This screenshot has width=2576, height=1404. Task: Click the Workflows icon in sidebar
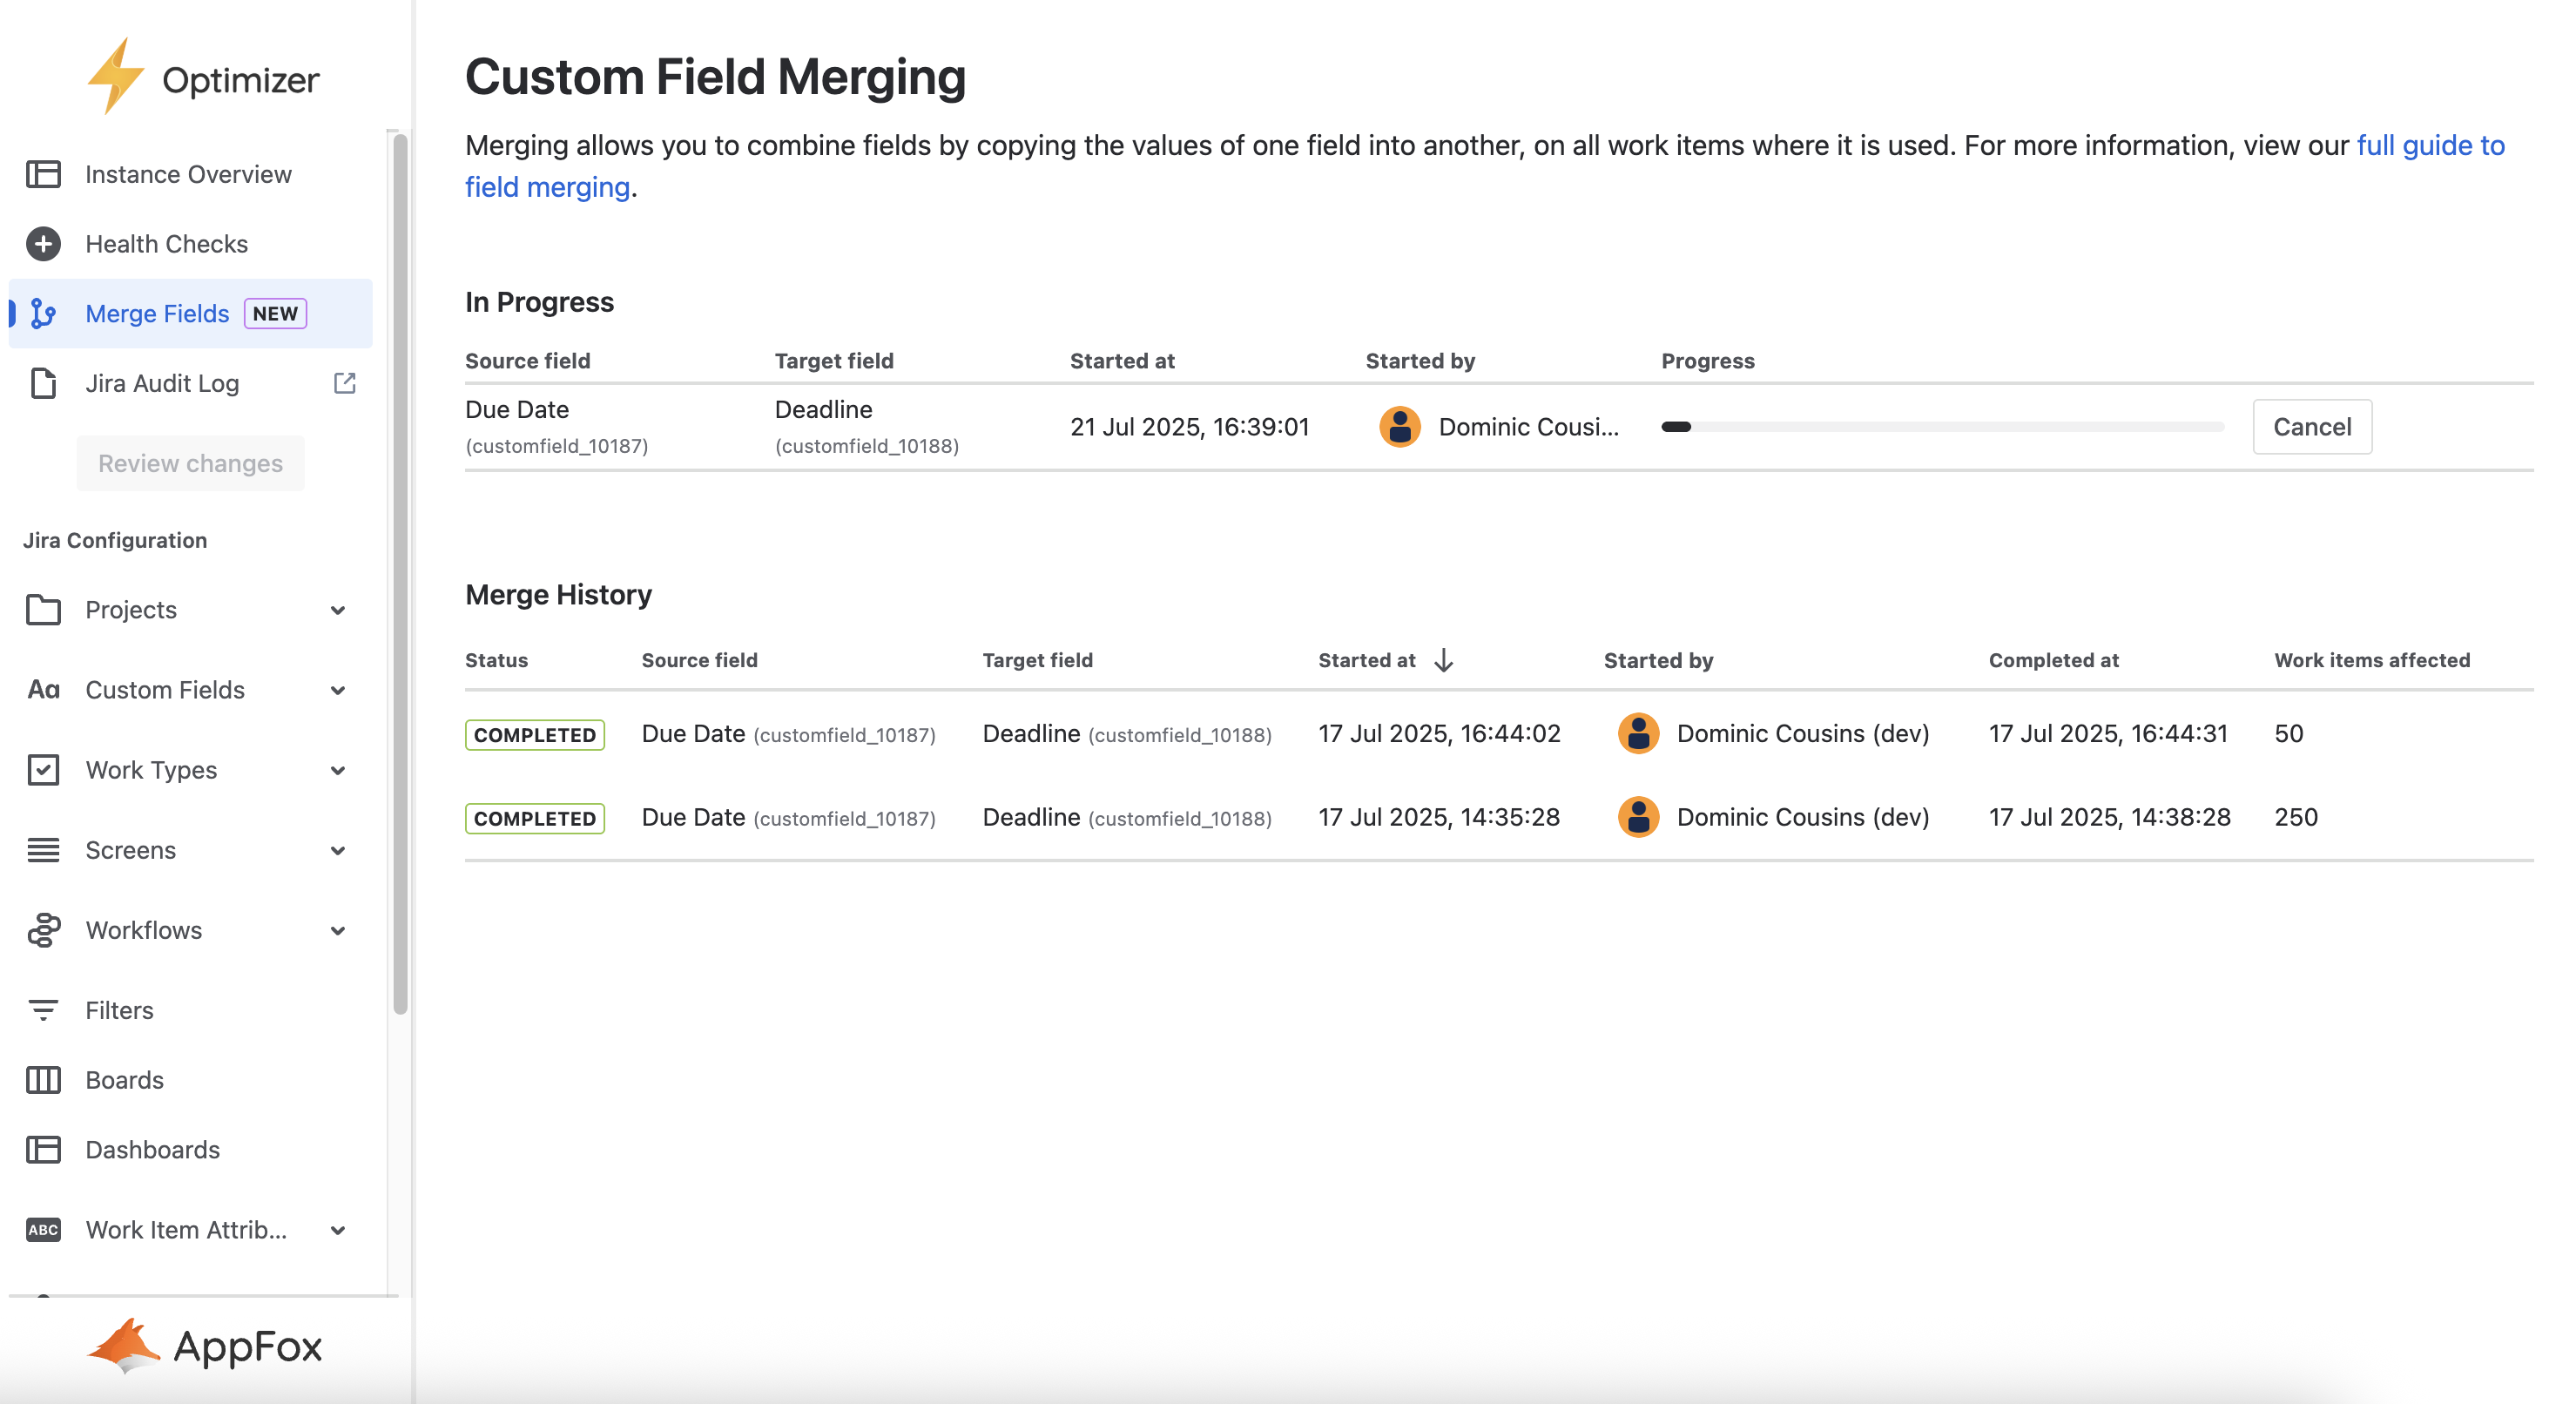(x=43, y=930)
